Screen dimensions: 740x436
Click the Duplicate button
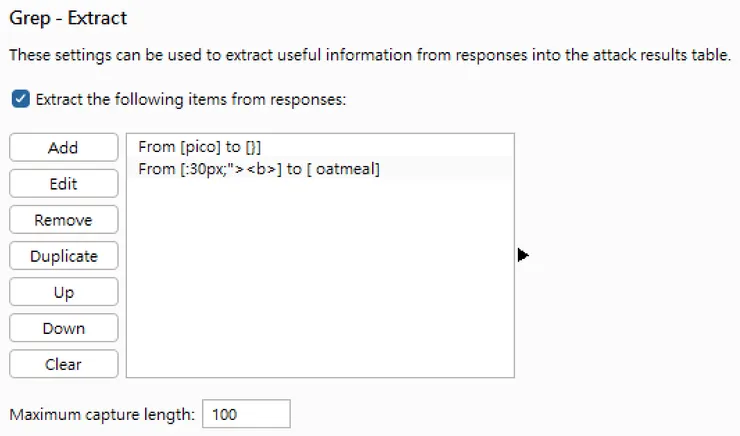(63, 256)
